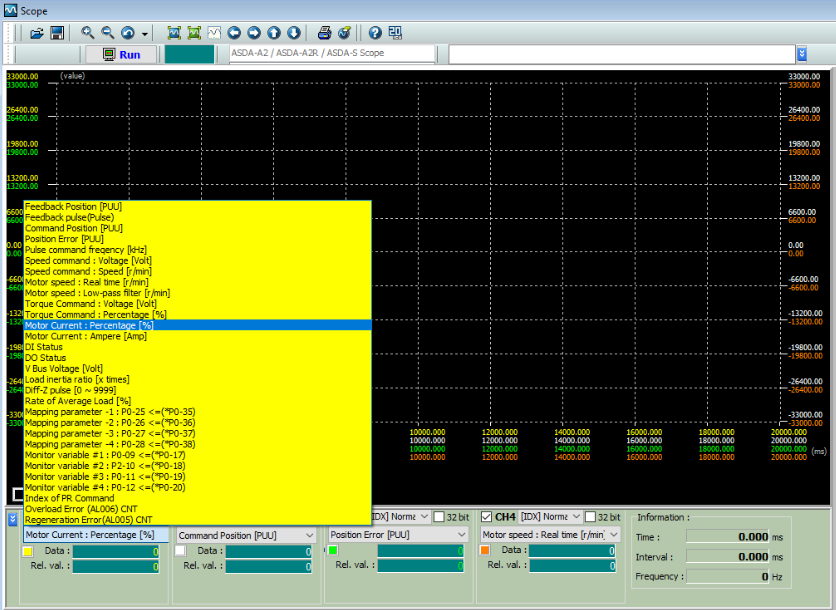Click the open file folder icon
Viewport: 836px width, 610px height.
click(x=37, y=33)
